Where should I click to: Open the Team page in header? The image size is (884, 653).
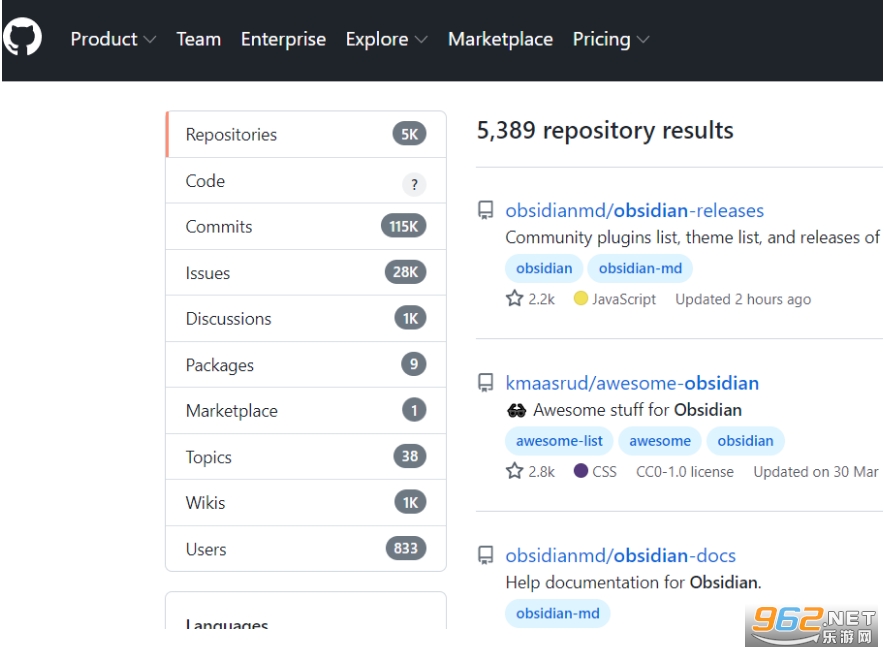[x=198, y=39]
